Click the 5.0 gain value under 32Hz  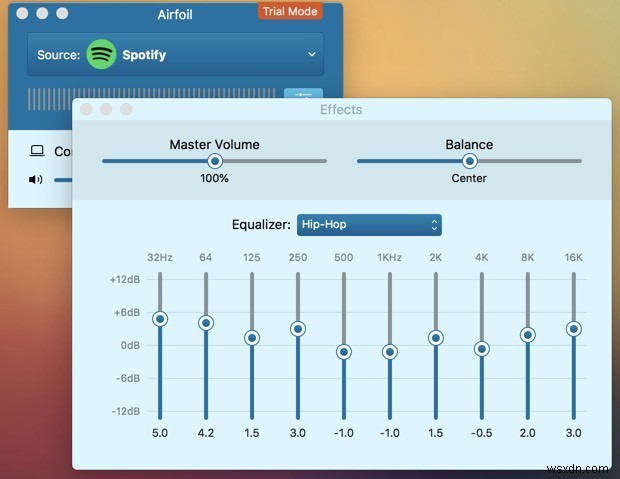click(x=160, y=433)
